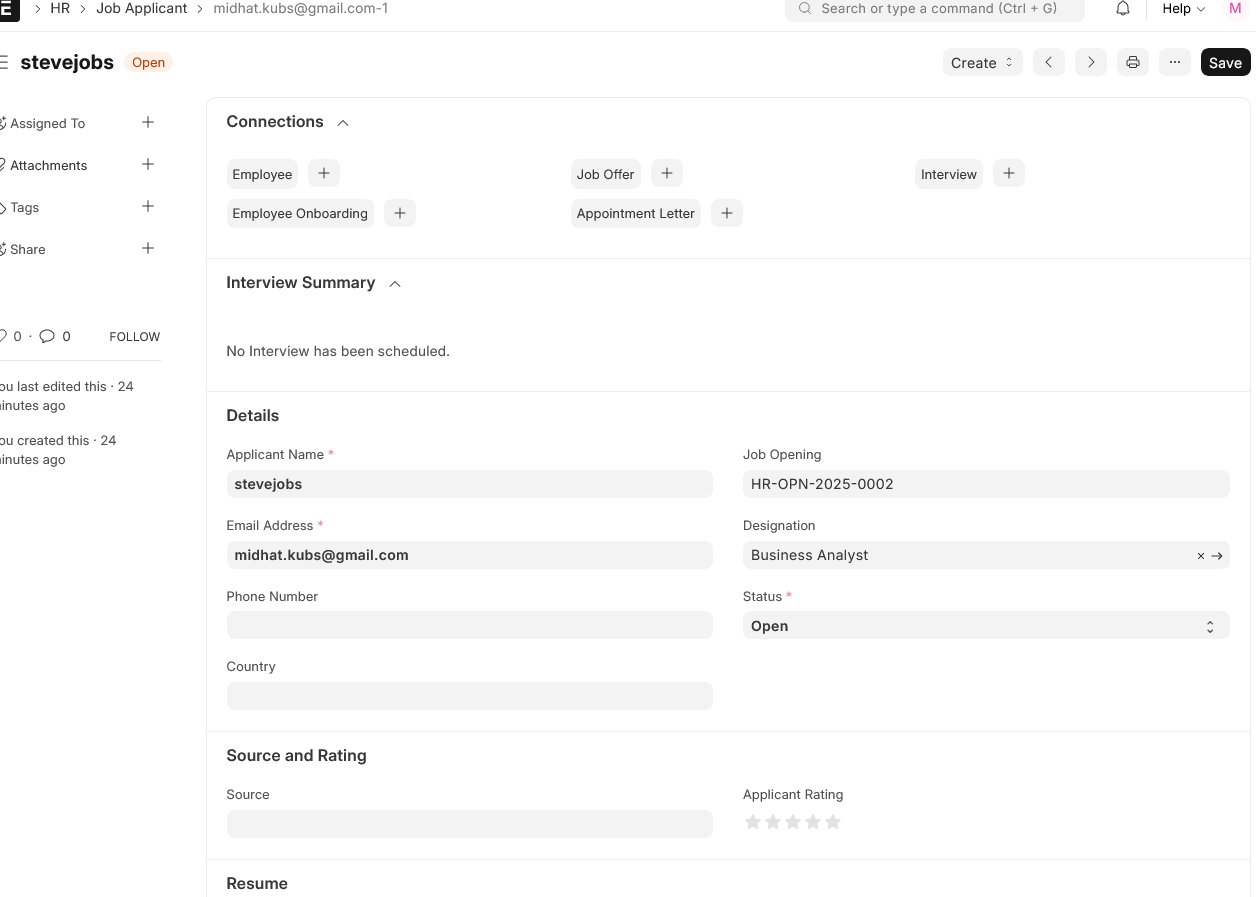Set applicant rating to three stars

pyautogui.click(x=793, y=822)
